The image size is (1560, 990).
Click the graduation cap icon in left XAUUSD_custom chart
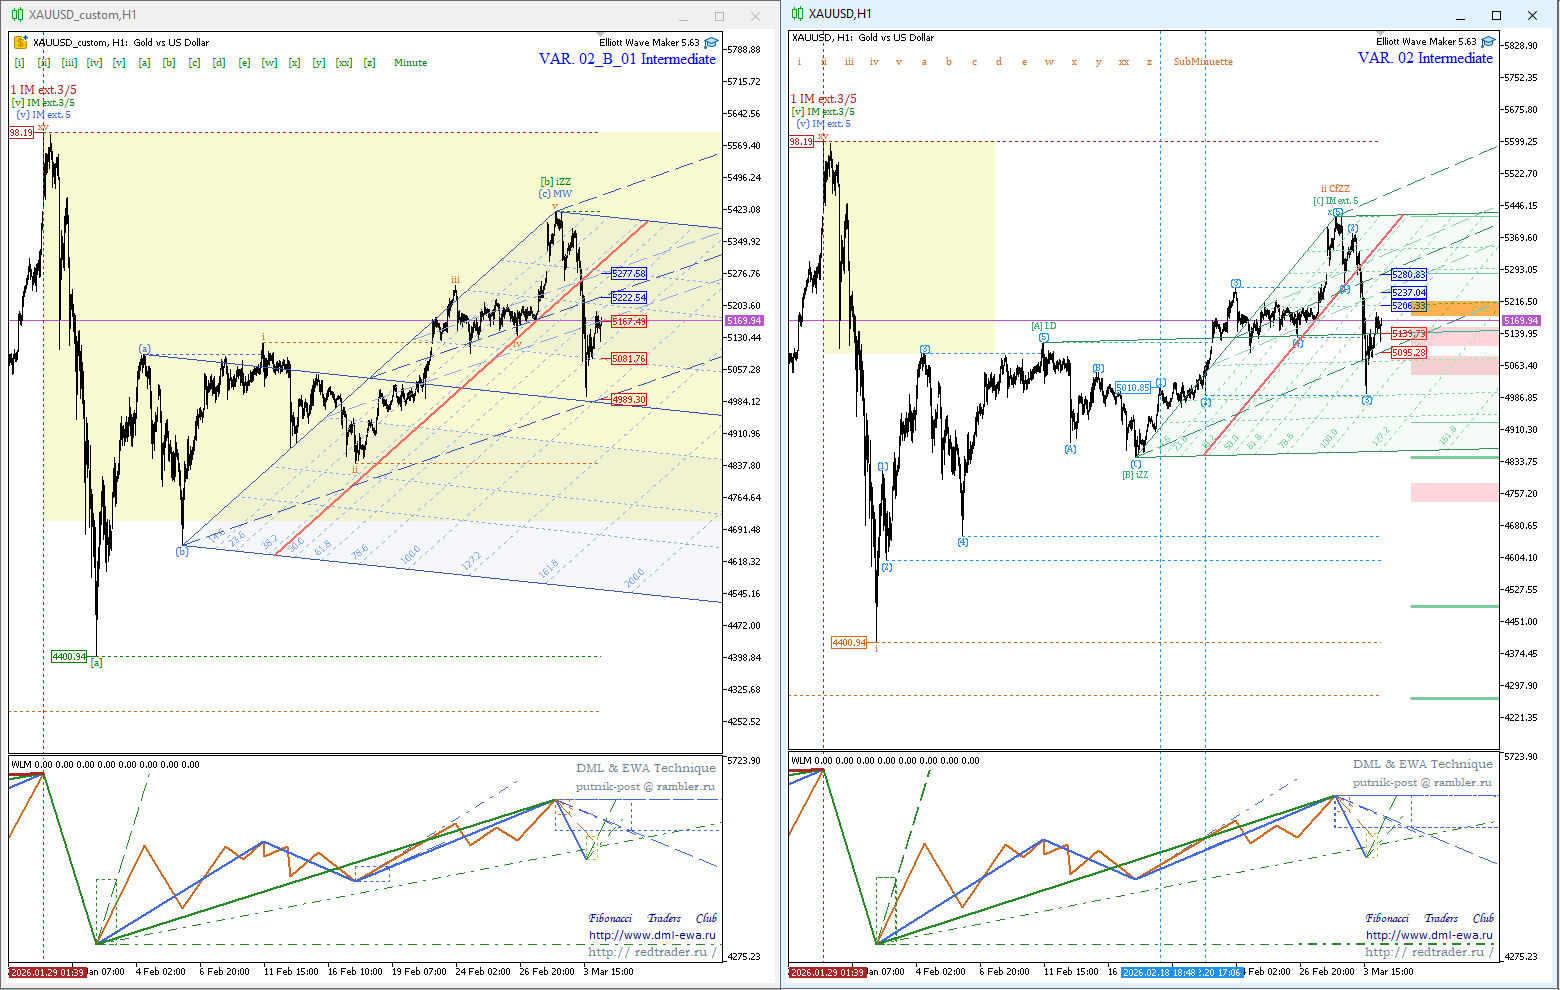click(x=711, y=43)
